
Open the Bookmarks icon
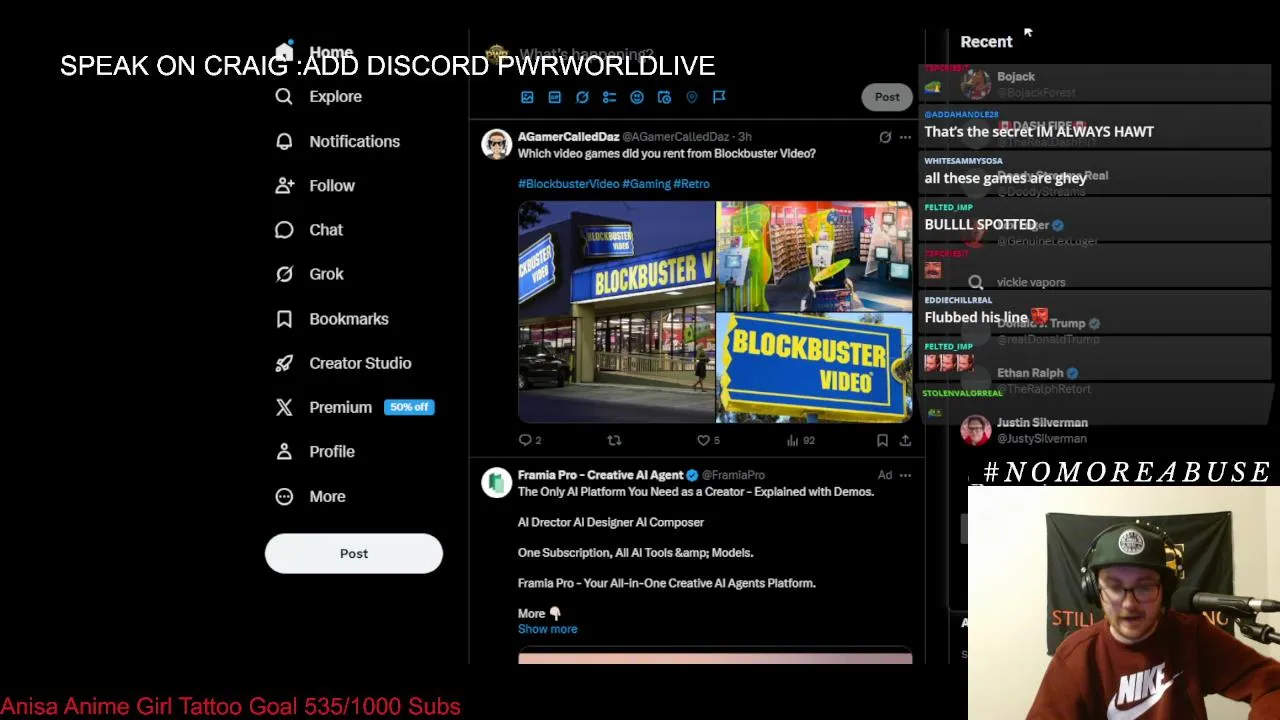[284, 319]
